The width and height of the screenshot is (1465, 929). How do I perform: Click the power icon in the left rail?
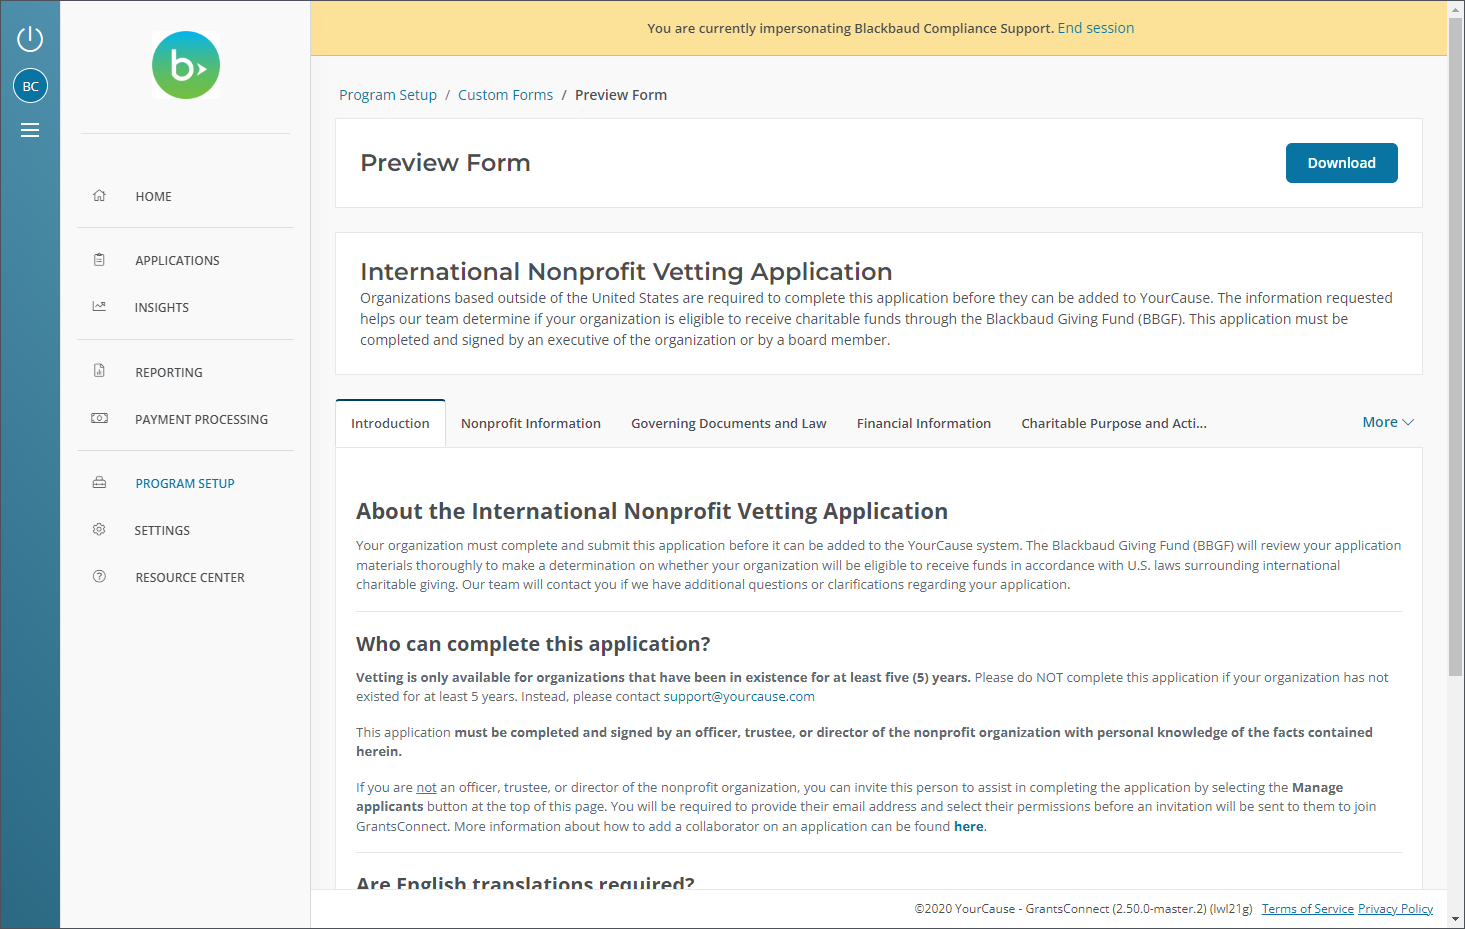point(30,39)
